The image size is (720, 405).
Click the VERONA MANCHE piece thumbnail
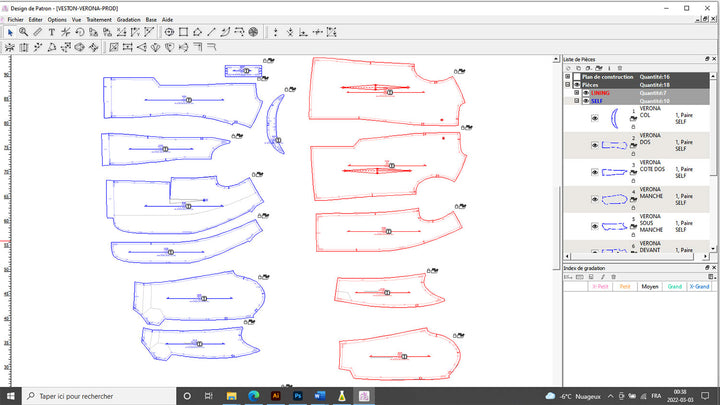click(x=614, y=200)
